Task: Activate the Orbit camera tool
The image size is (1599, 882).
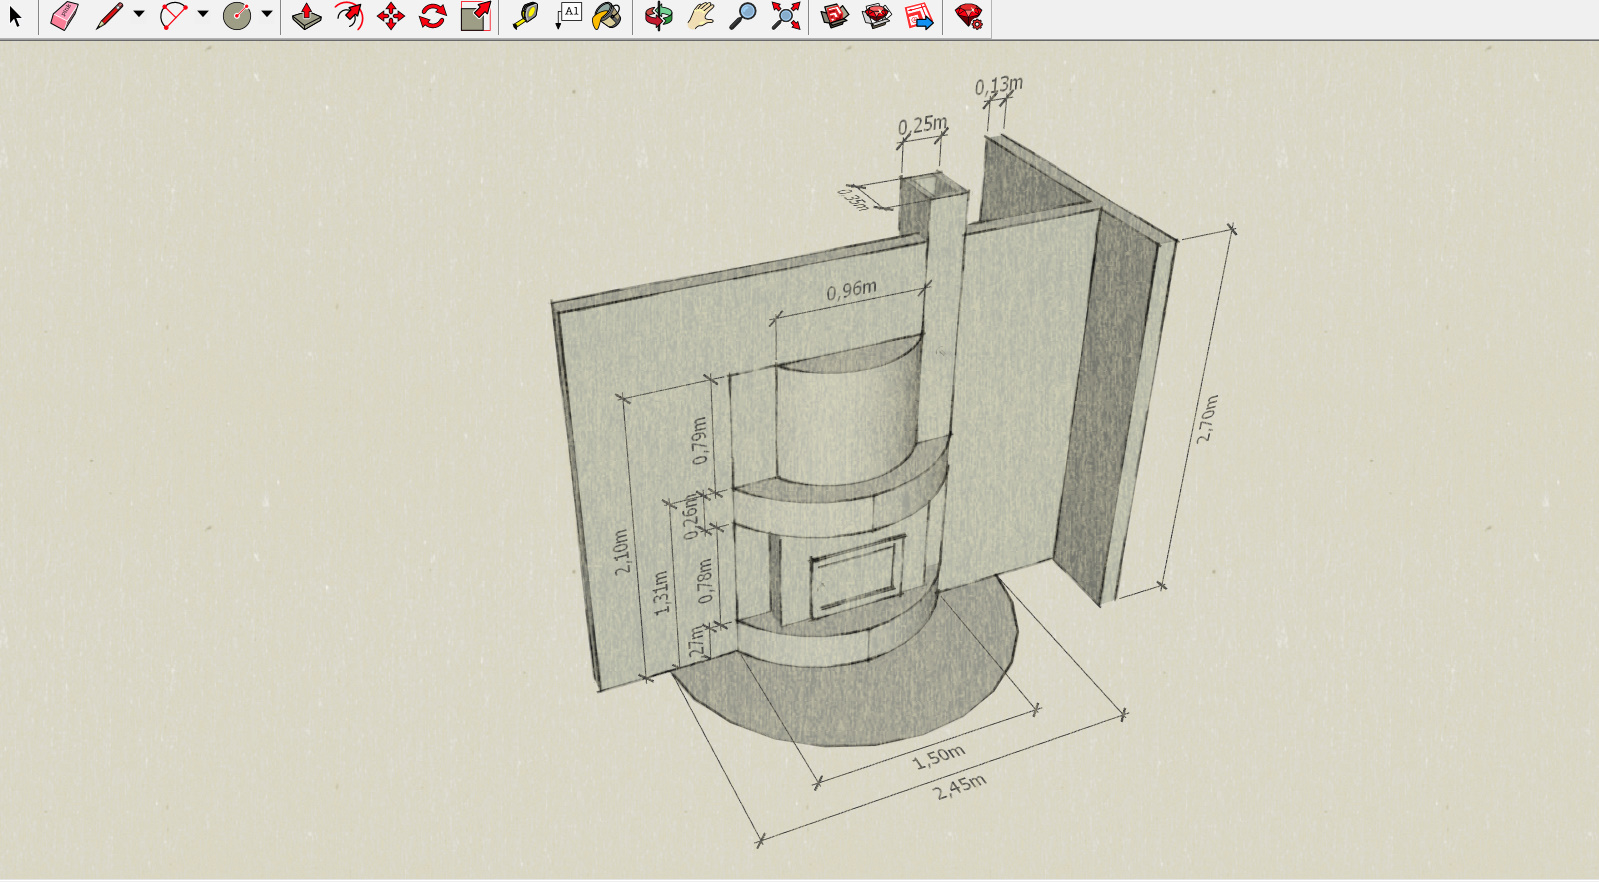Action: click(x=658, y=16)
